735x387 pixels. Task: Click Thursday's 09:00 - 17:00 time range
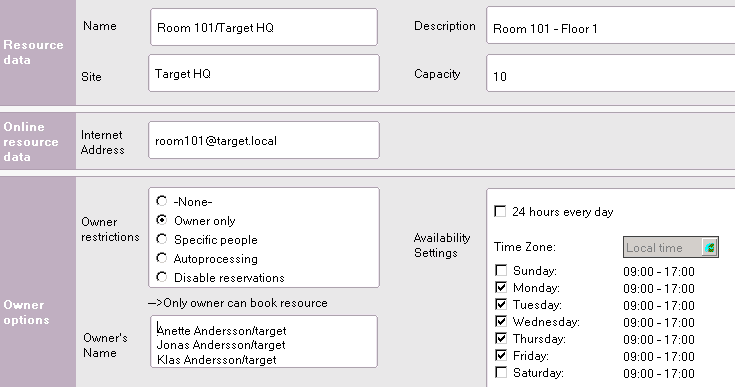pyautogui.click(x=659, y=340)
